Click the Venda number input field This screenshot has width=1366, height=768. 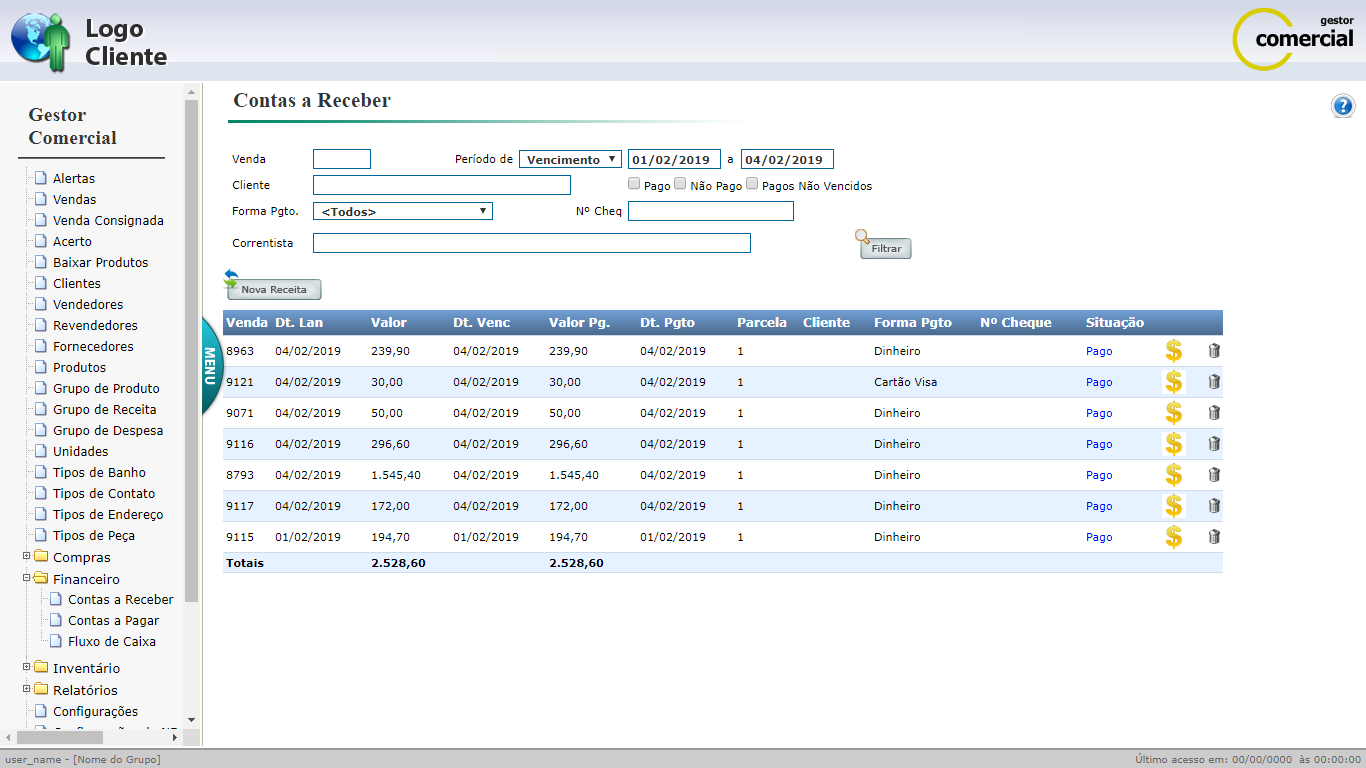342,159
